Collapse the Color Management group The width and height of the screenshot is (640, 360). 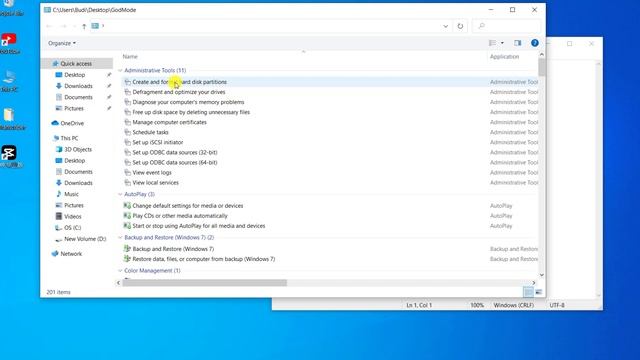coord(120,271)
